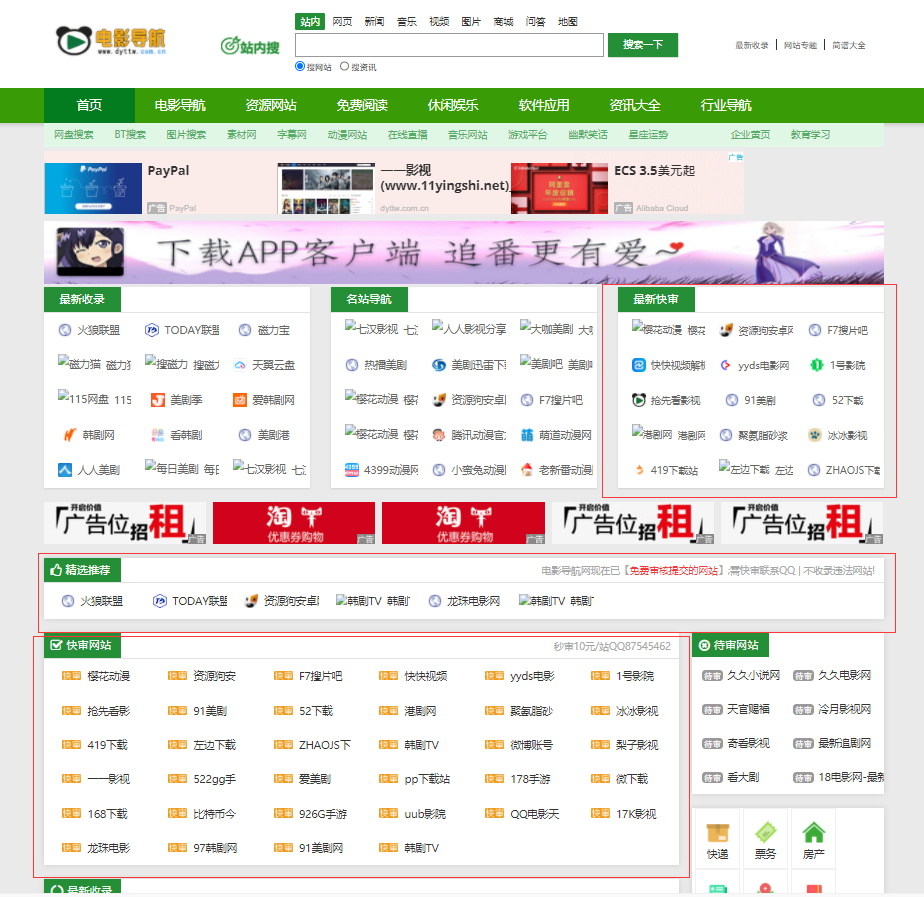Switch to the 网页 search tab
Image resolution: width=924 pixels, height=897 pixels.
tap(342, 22)
